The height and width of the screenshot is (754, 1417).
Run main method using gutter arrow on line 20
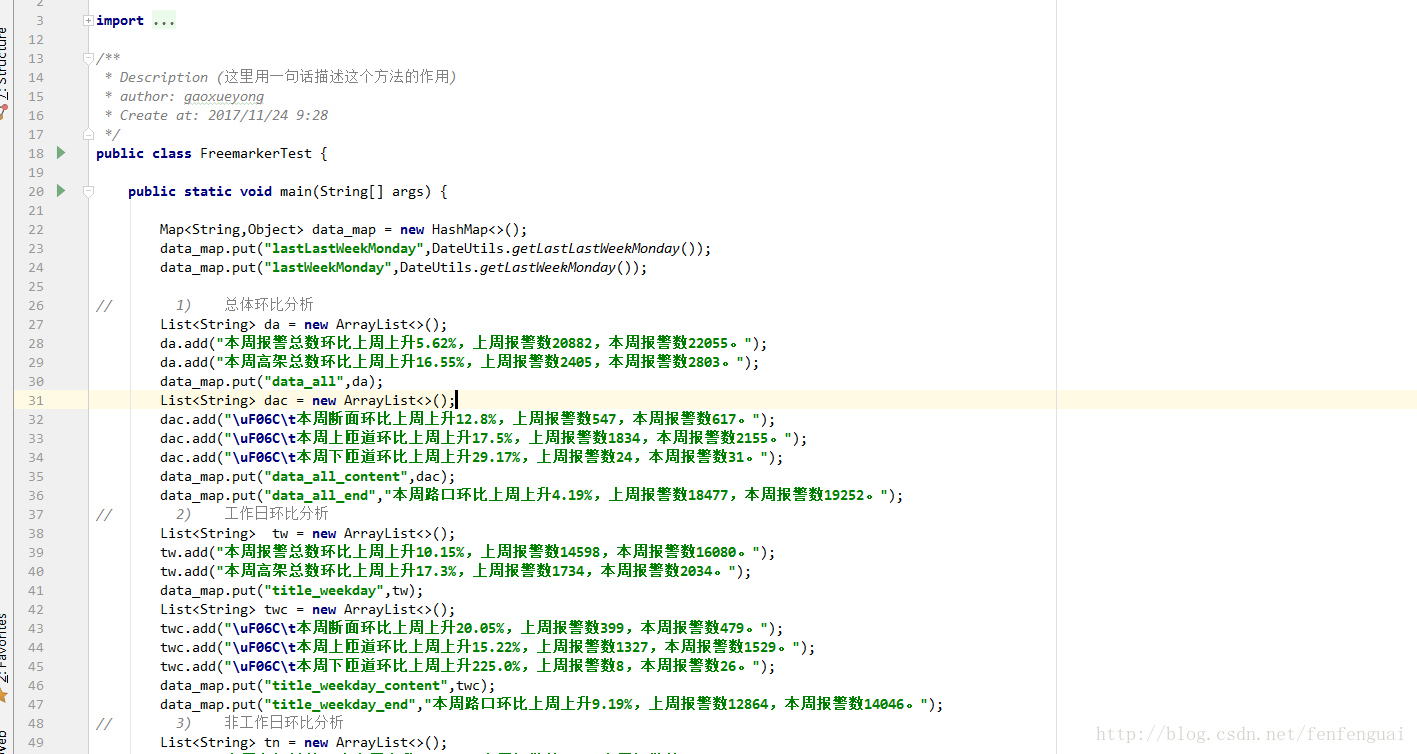[x=61, y=191]
